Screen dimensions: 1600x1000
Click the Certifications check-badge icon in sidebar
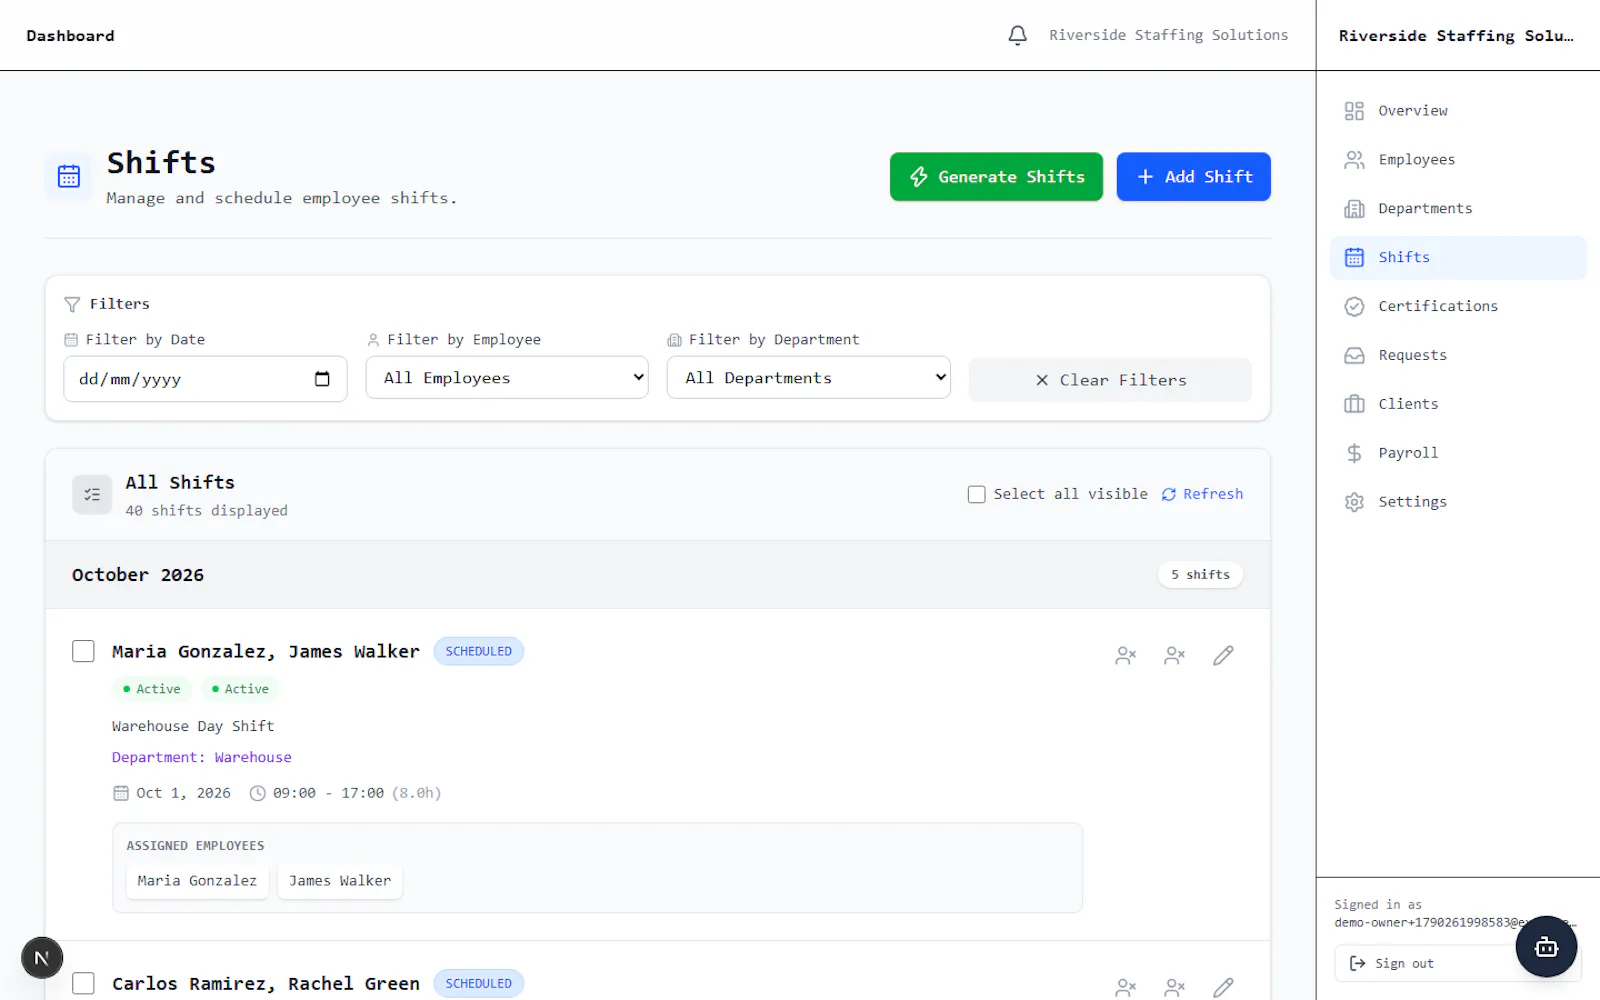(x=1354, y=307)
